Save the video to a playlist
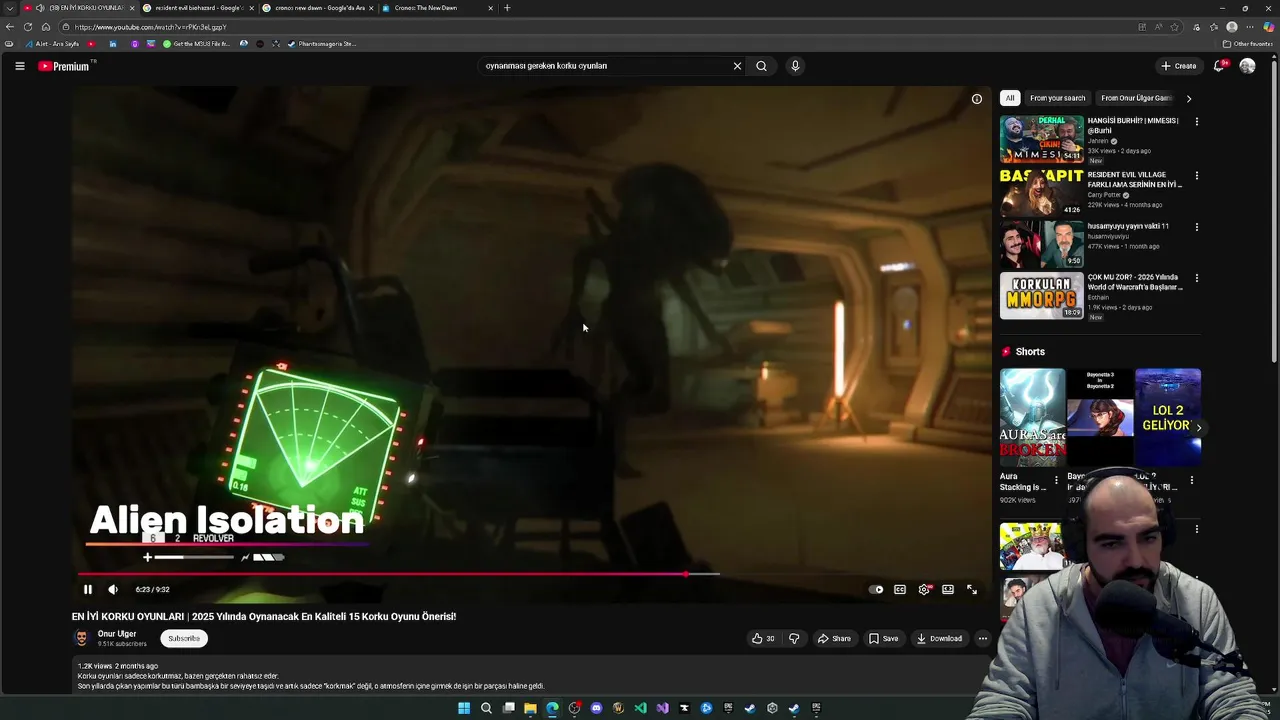 click(883, 639)
